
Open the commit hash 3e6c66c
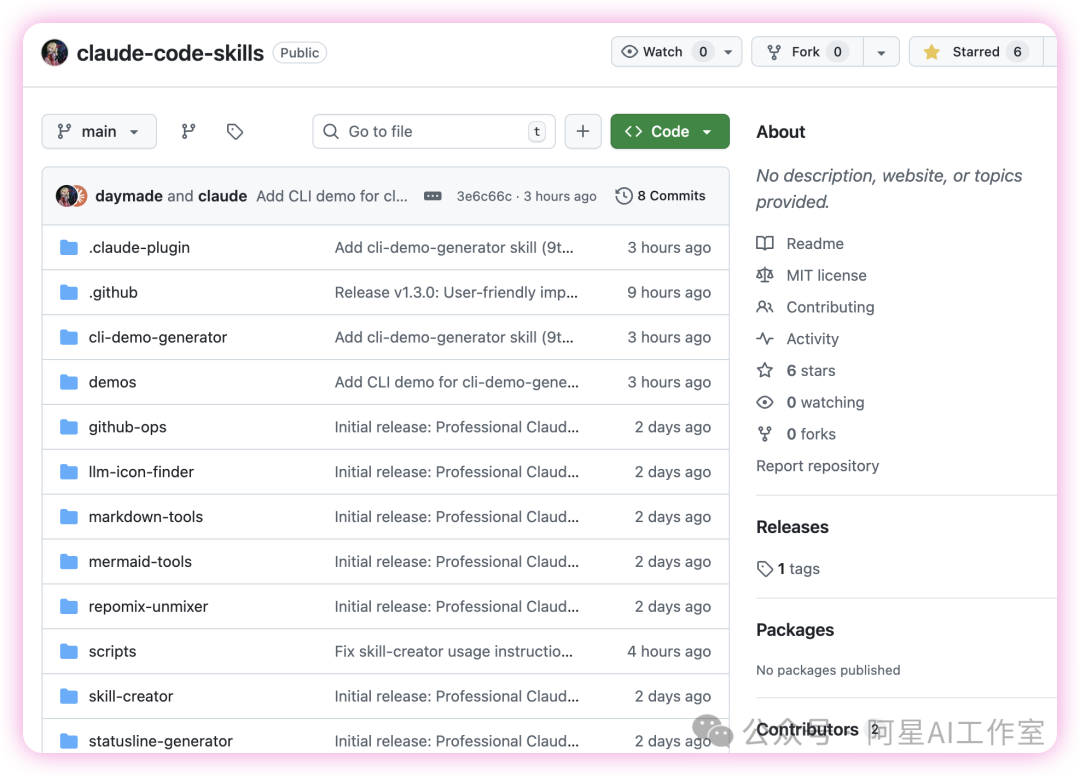(484, 196)
